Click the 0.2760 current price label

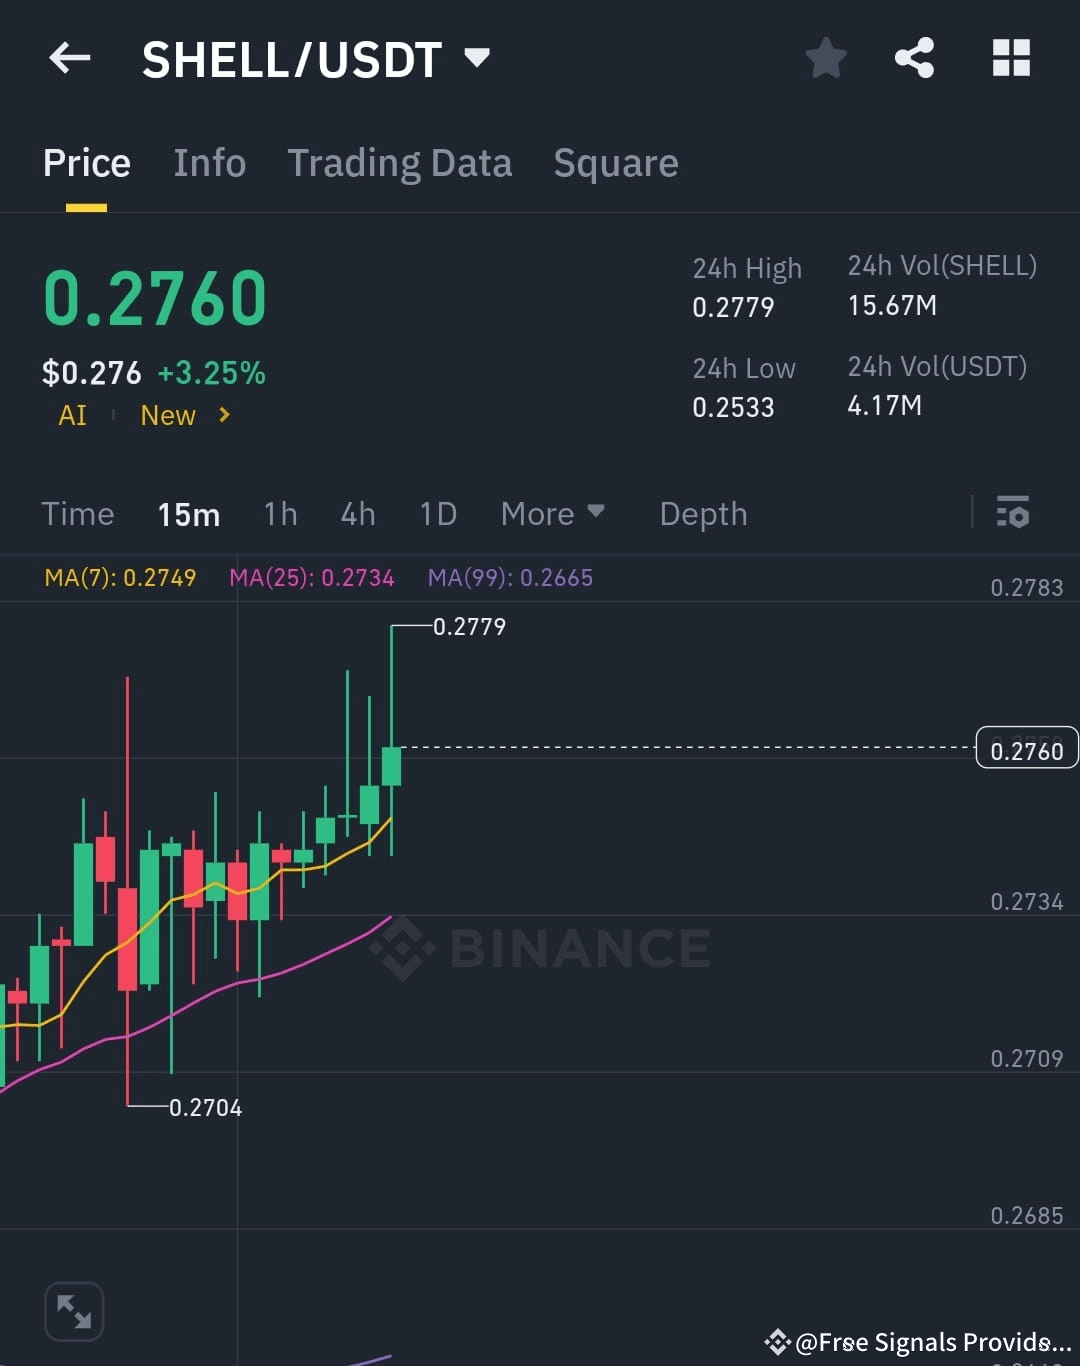pyautogui.click(x=1026, y=748)
